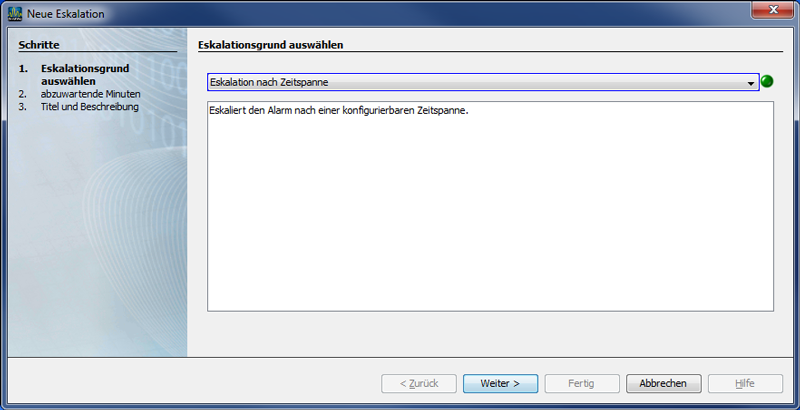Click the description text "Eskaliert den Alarm..."

(x=339, y=110)
